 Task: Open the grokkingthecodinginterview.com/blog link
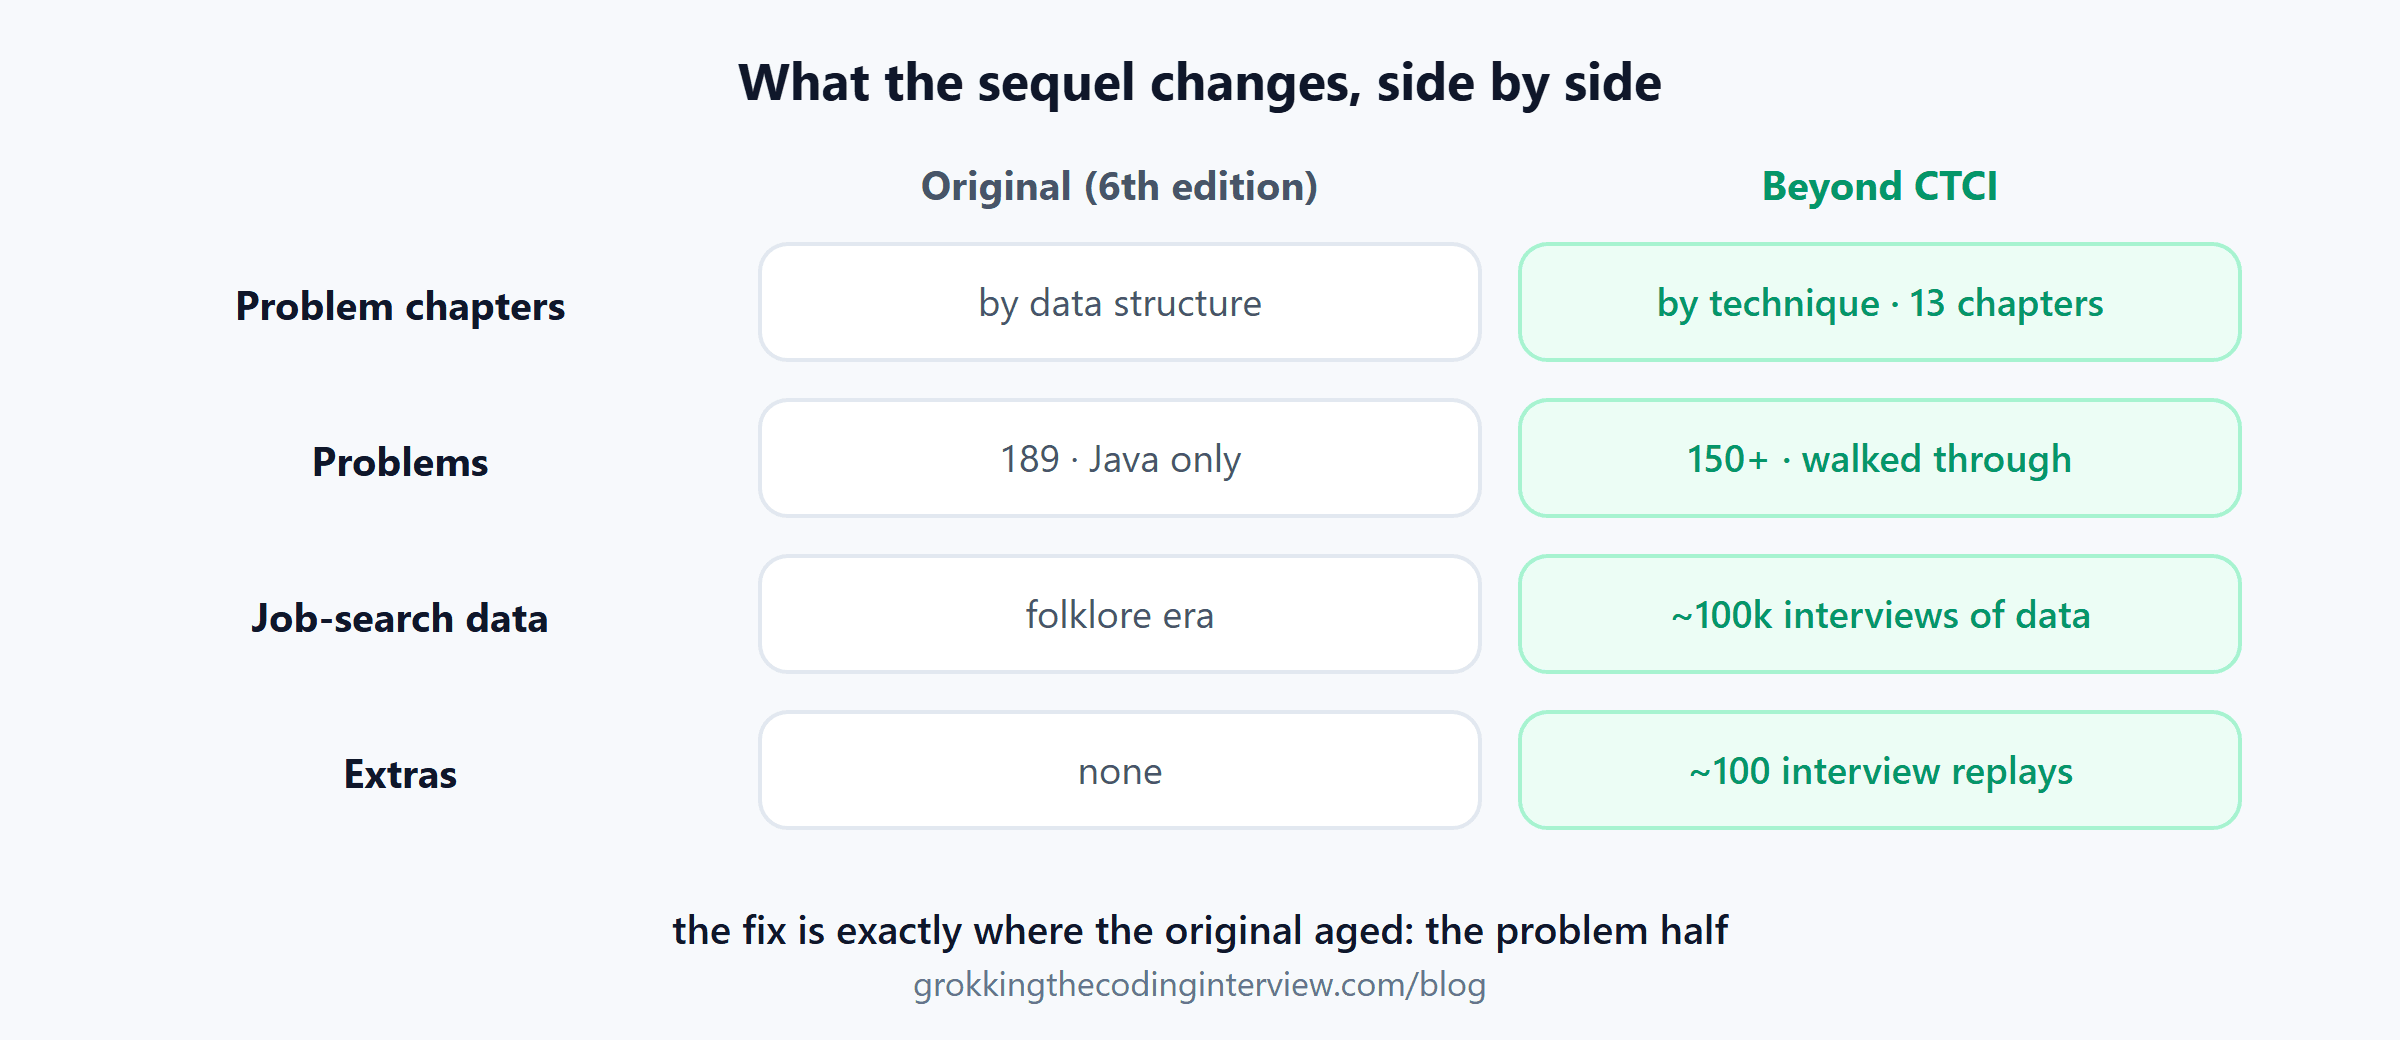pyautogui.click(x=1200, y=985)
